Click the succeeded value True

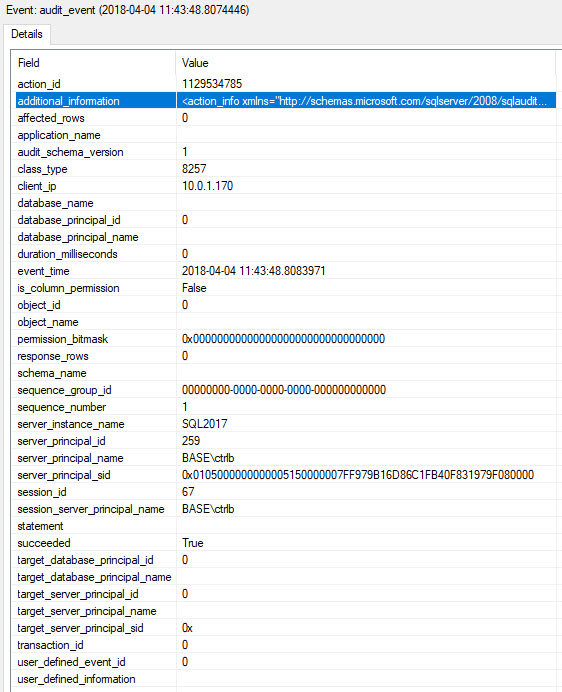click(x=192, y=543)
